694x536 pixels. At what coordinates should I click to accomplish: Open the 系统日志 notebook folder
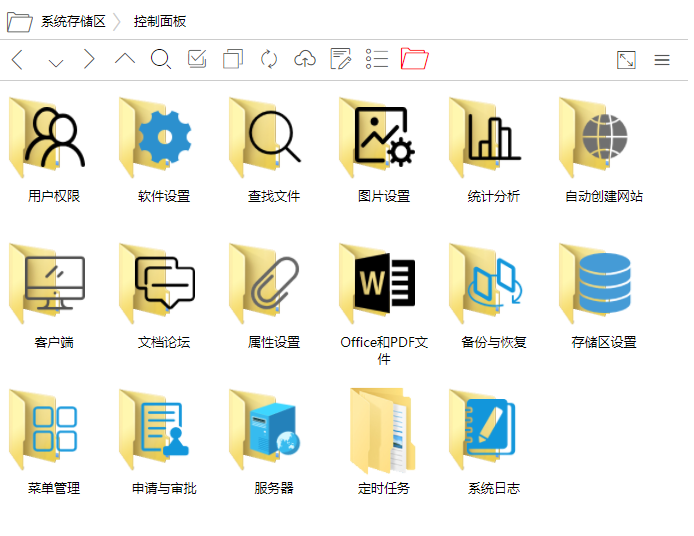(x=482, y=429)
